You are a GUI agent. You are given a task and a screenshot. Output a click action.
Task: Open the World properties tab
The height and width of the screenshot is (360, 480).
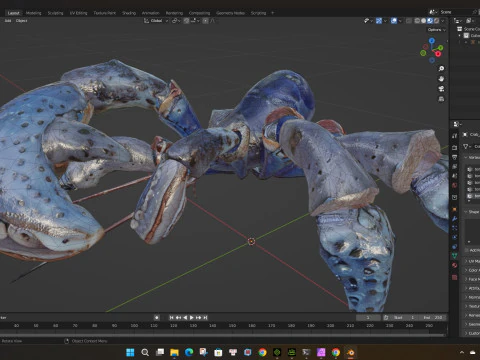tap(455, 185)
